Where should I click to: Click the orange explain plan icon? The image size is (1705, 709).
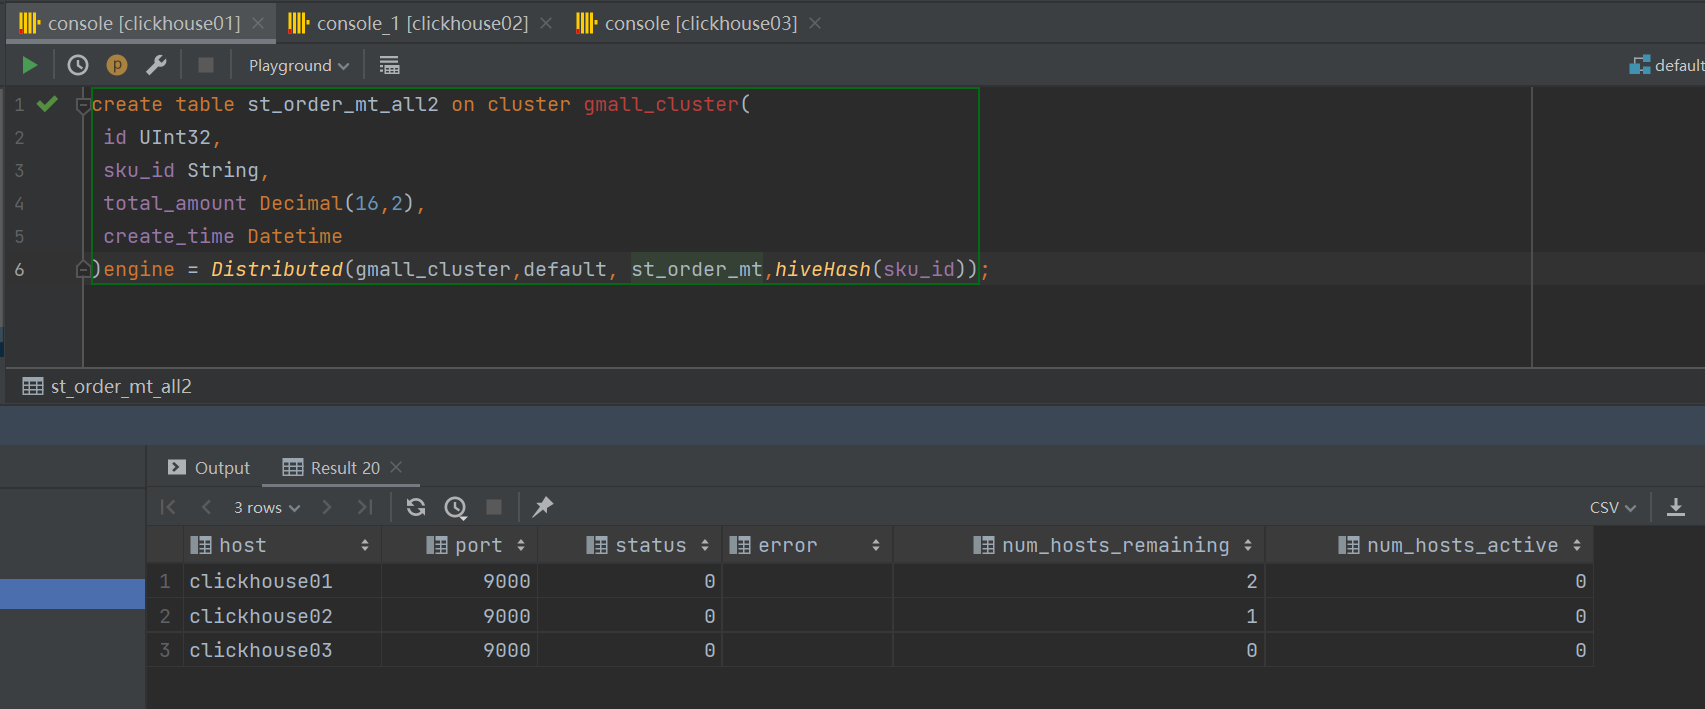[x=117, y=65]
